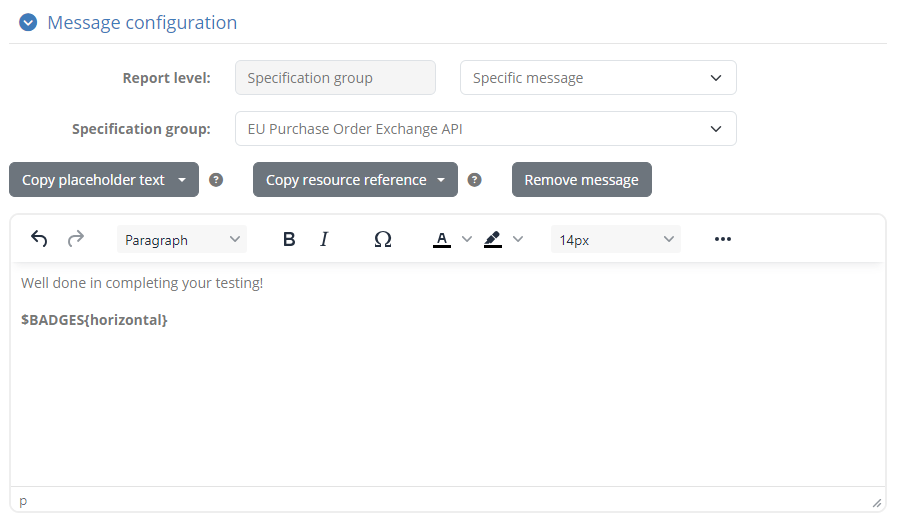Click the Message configuration heading
The image size is (897, 519).
tap(142, 22)
